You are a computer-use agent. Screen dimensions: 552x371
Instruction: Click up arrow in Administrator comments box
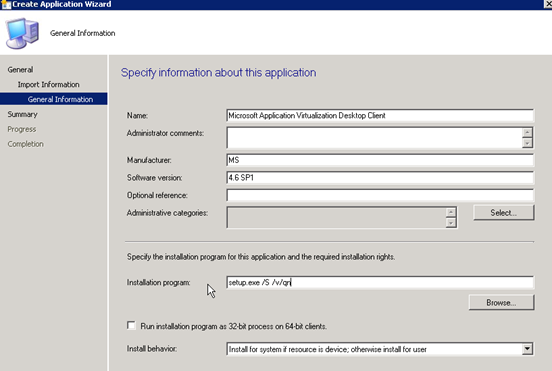(527, 133)
